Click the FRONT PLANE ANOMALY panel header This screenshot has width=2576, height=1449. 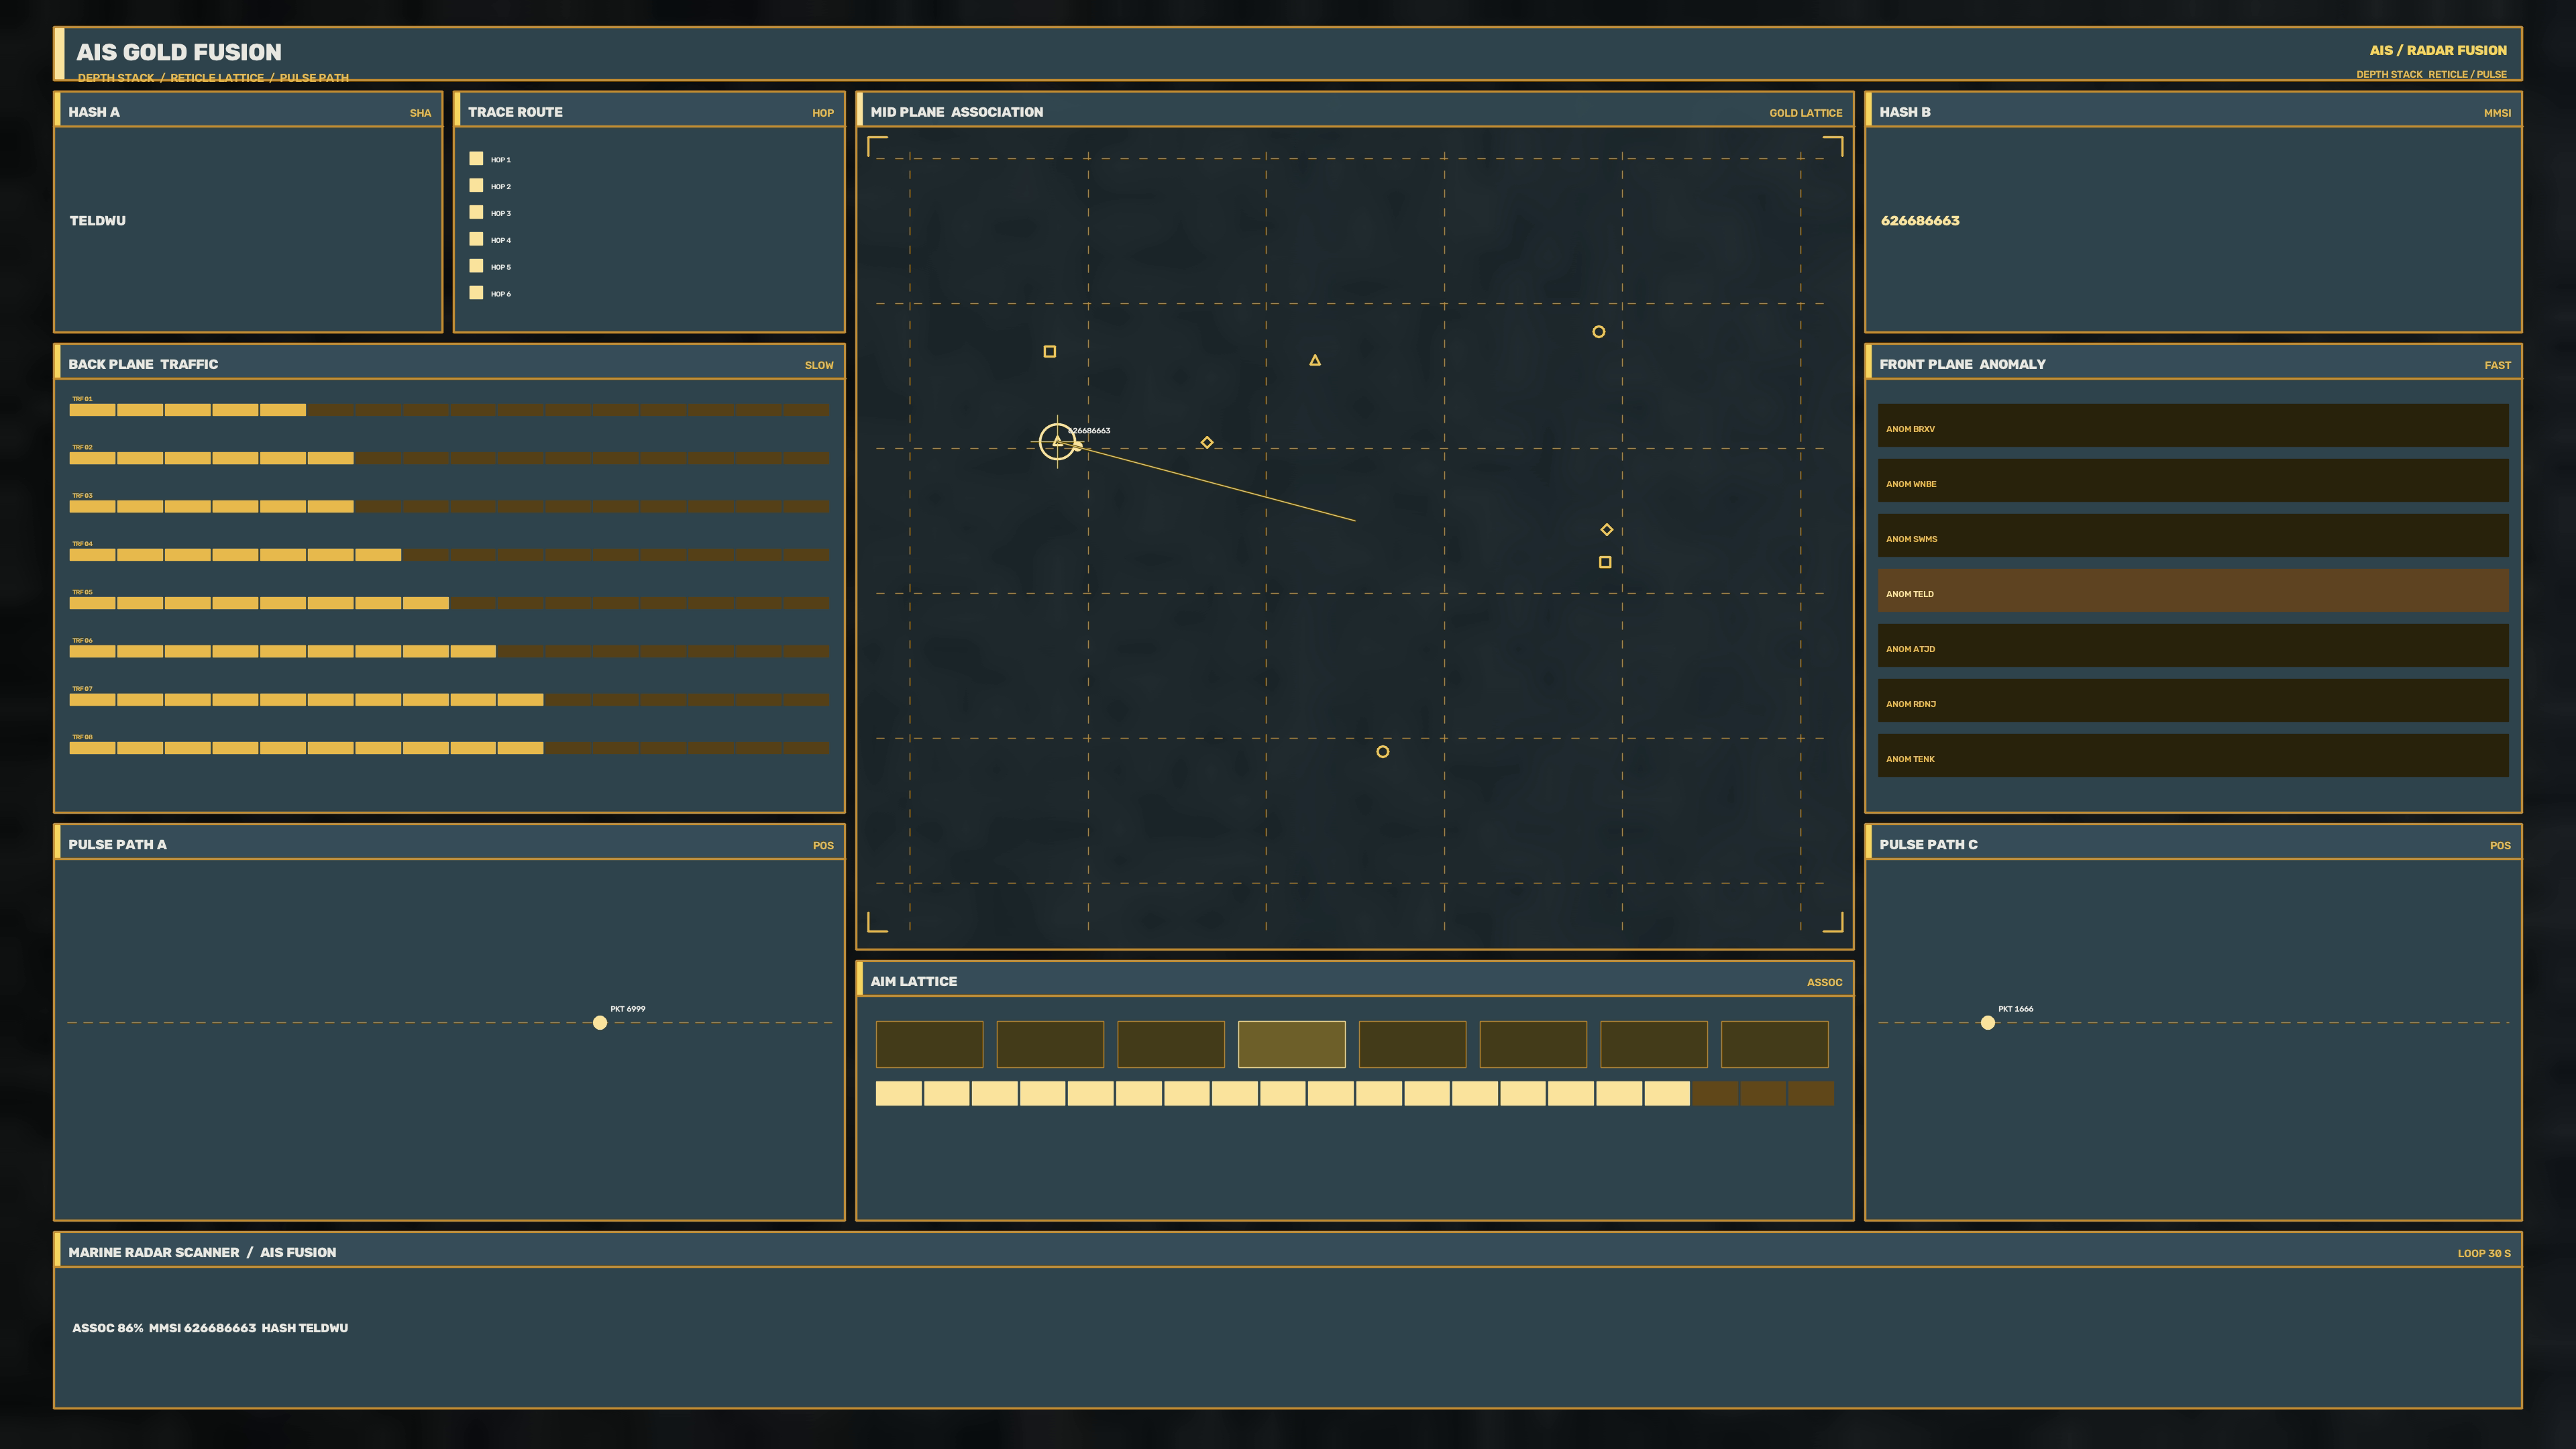click(2193, 362)
